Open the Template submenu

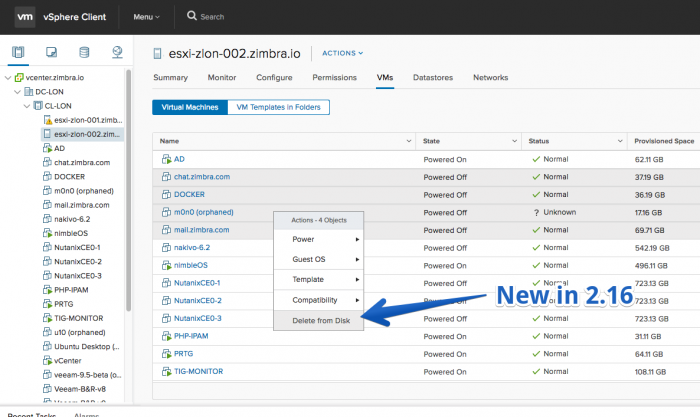point(319,279)
